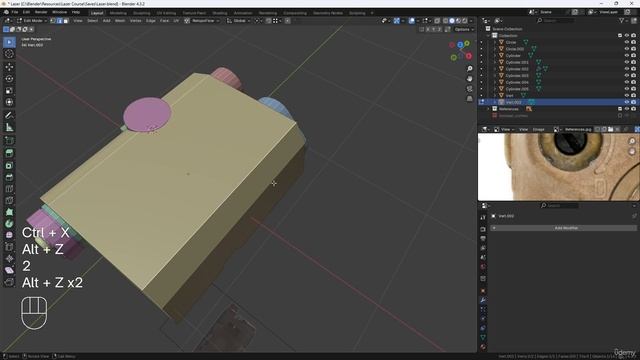The image size is (640, 360).
Task: Select the Bevel tool
Action: pyautogui.click(x=9, y=177)
